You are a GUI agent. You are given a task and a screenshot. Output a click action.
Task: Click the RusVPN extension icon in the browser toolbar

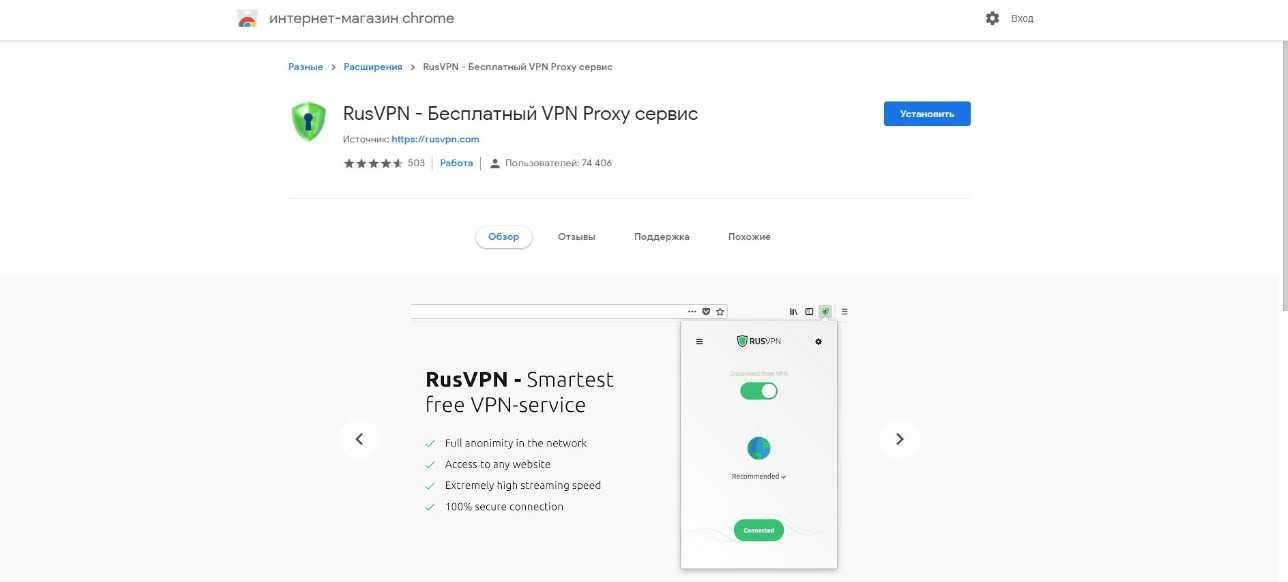(x=825, y=311)
